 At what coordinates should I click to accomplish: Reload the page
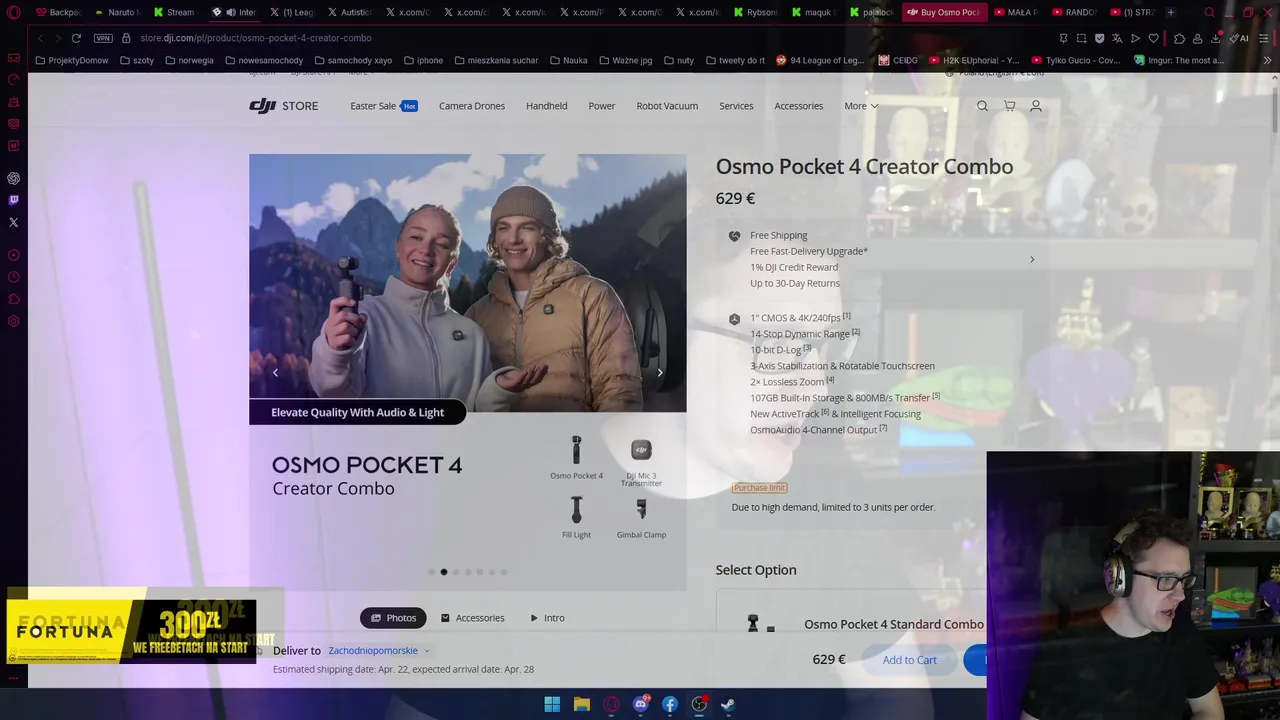pyautogui.click(x=76, y=38)
